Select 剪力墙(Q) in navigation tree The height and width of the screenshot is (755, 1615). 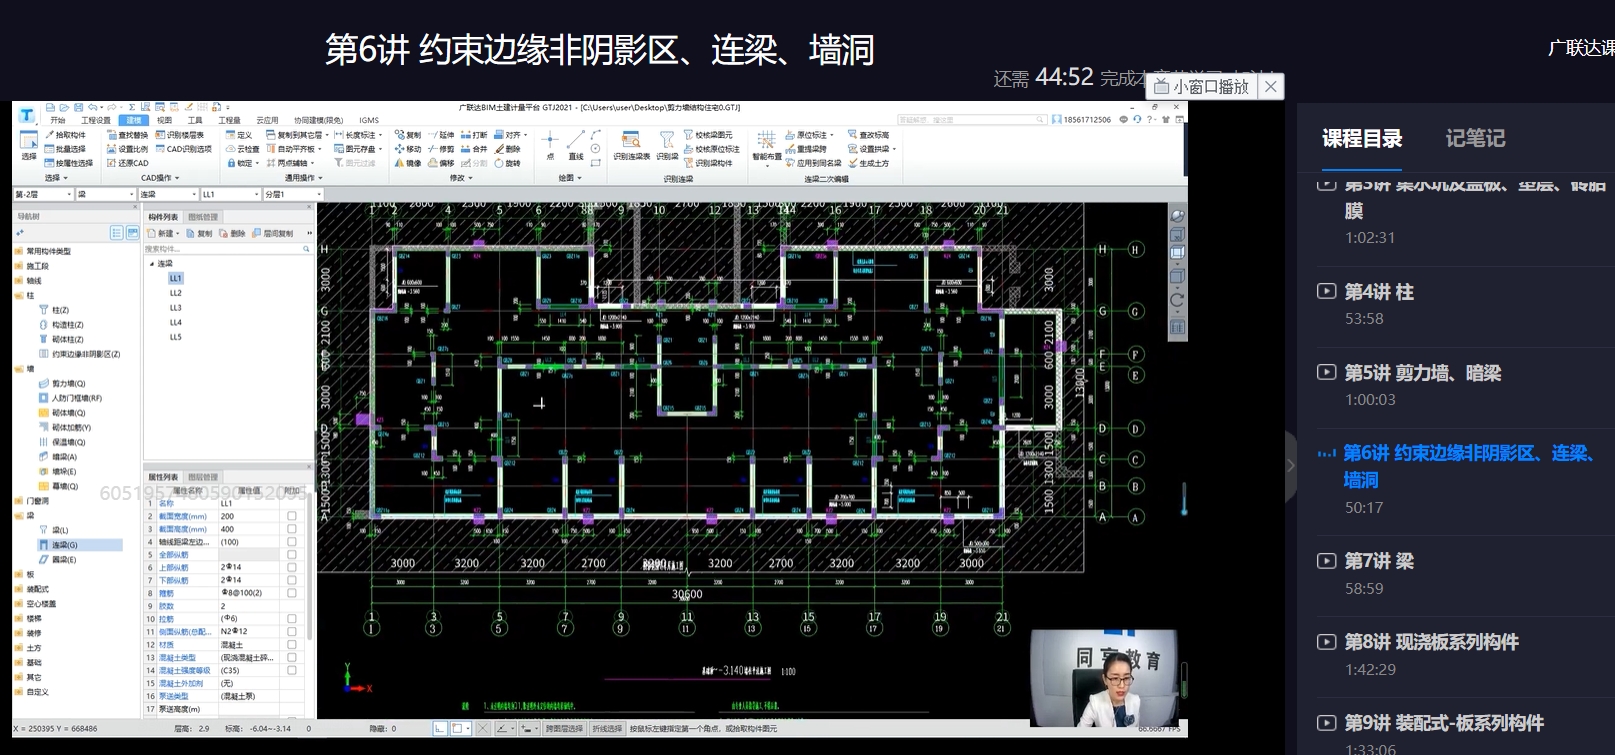pos(68,383)
